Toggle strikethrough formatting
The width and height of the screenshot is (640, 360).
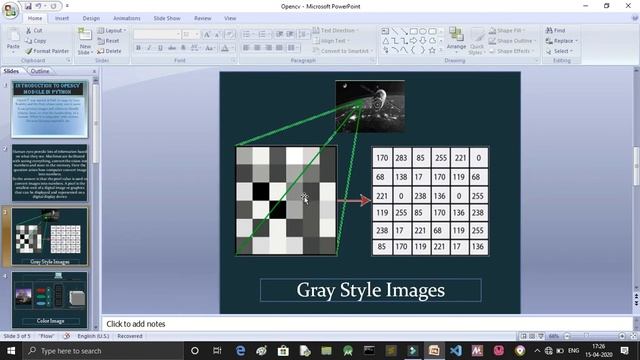pyautogui.click(x=172, y=48)
